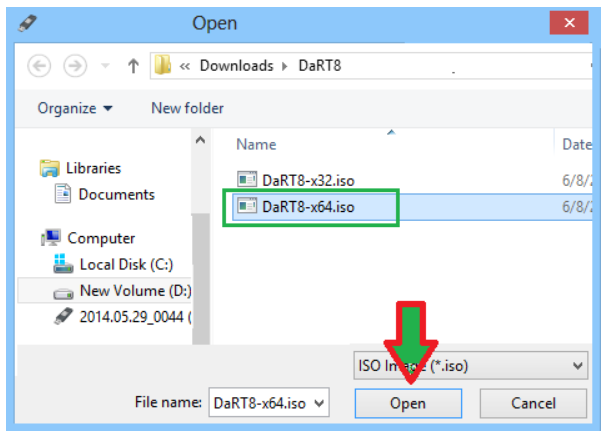Select the 2014.05.29_0044 USB drive

pyautogui.click(x=135, y=317)
